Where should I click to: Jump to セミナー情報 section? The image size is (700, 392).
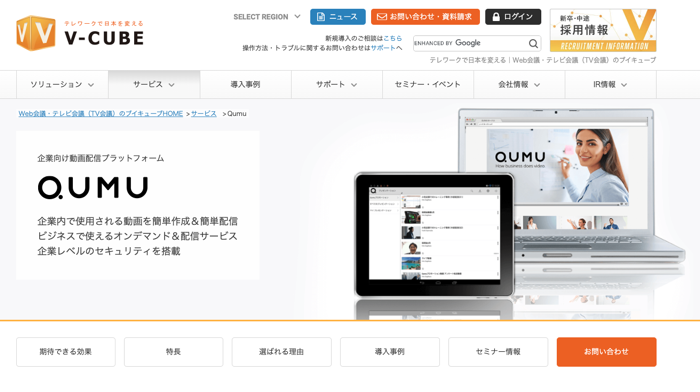click(498, 352)
